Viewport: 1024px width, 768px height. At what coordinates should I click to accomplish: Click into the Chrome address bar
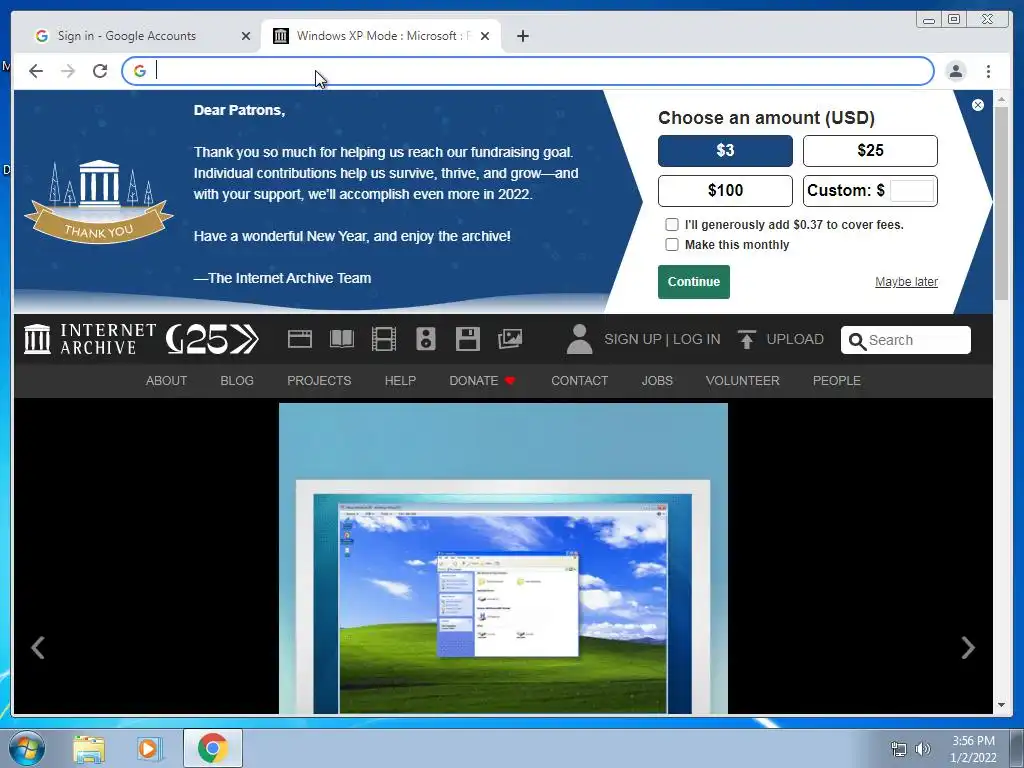pos(528,71)
